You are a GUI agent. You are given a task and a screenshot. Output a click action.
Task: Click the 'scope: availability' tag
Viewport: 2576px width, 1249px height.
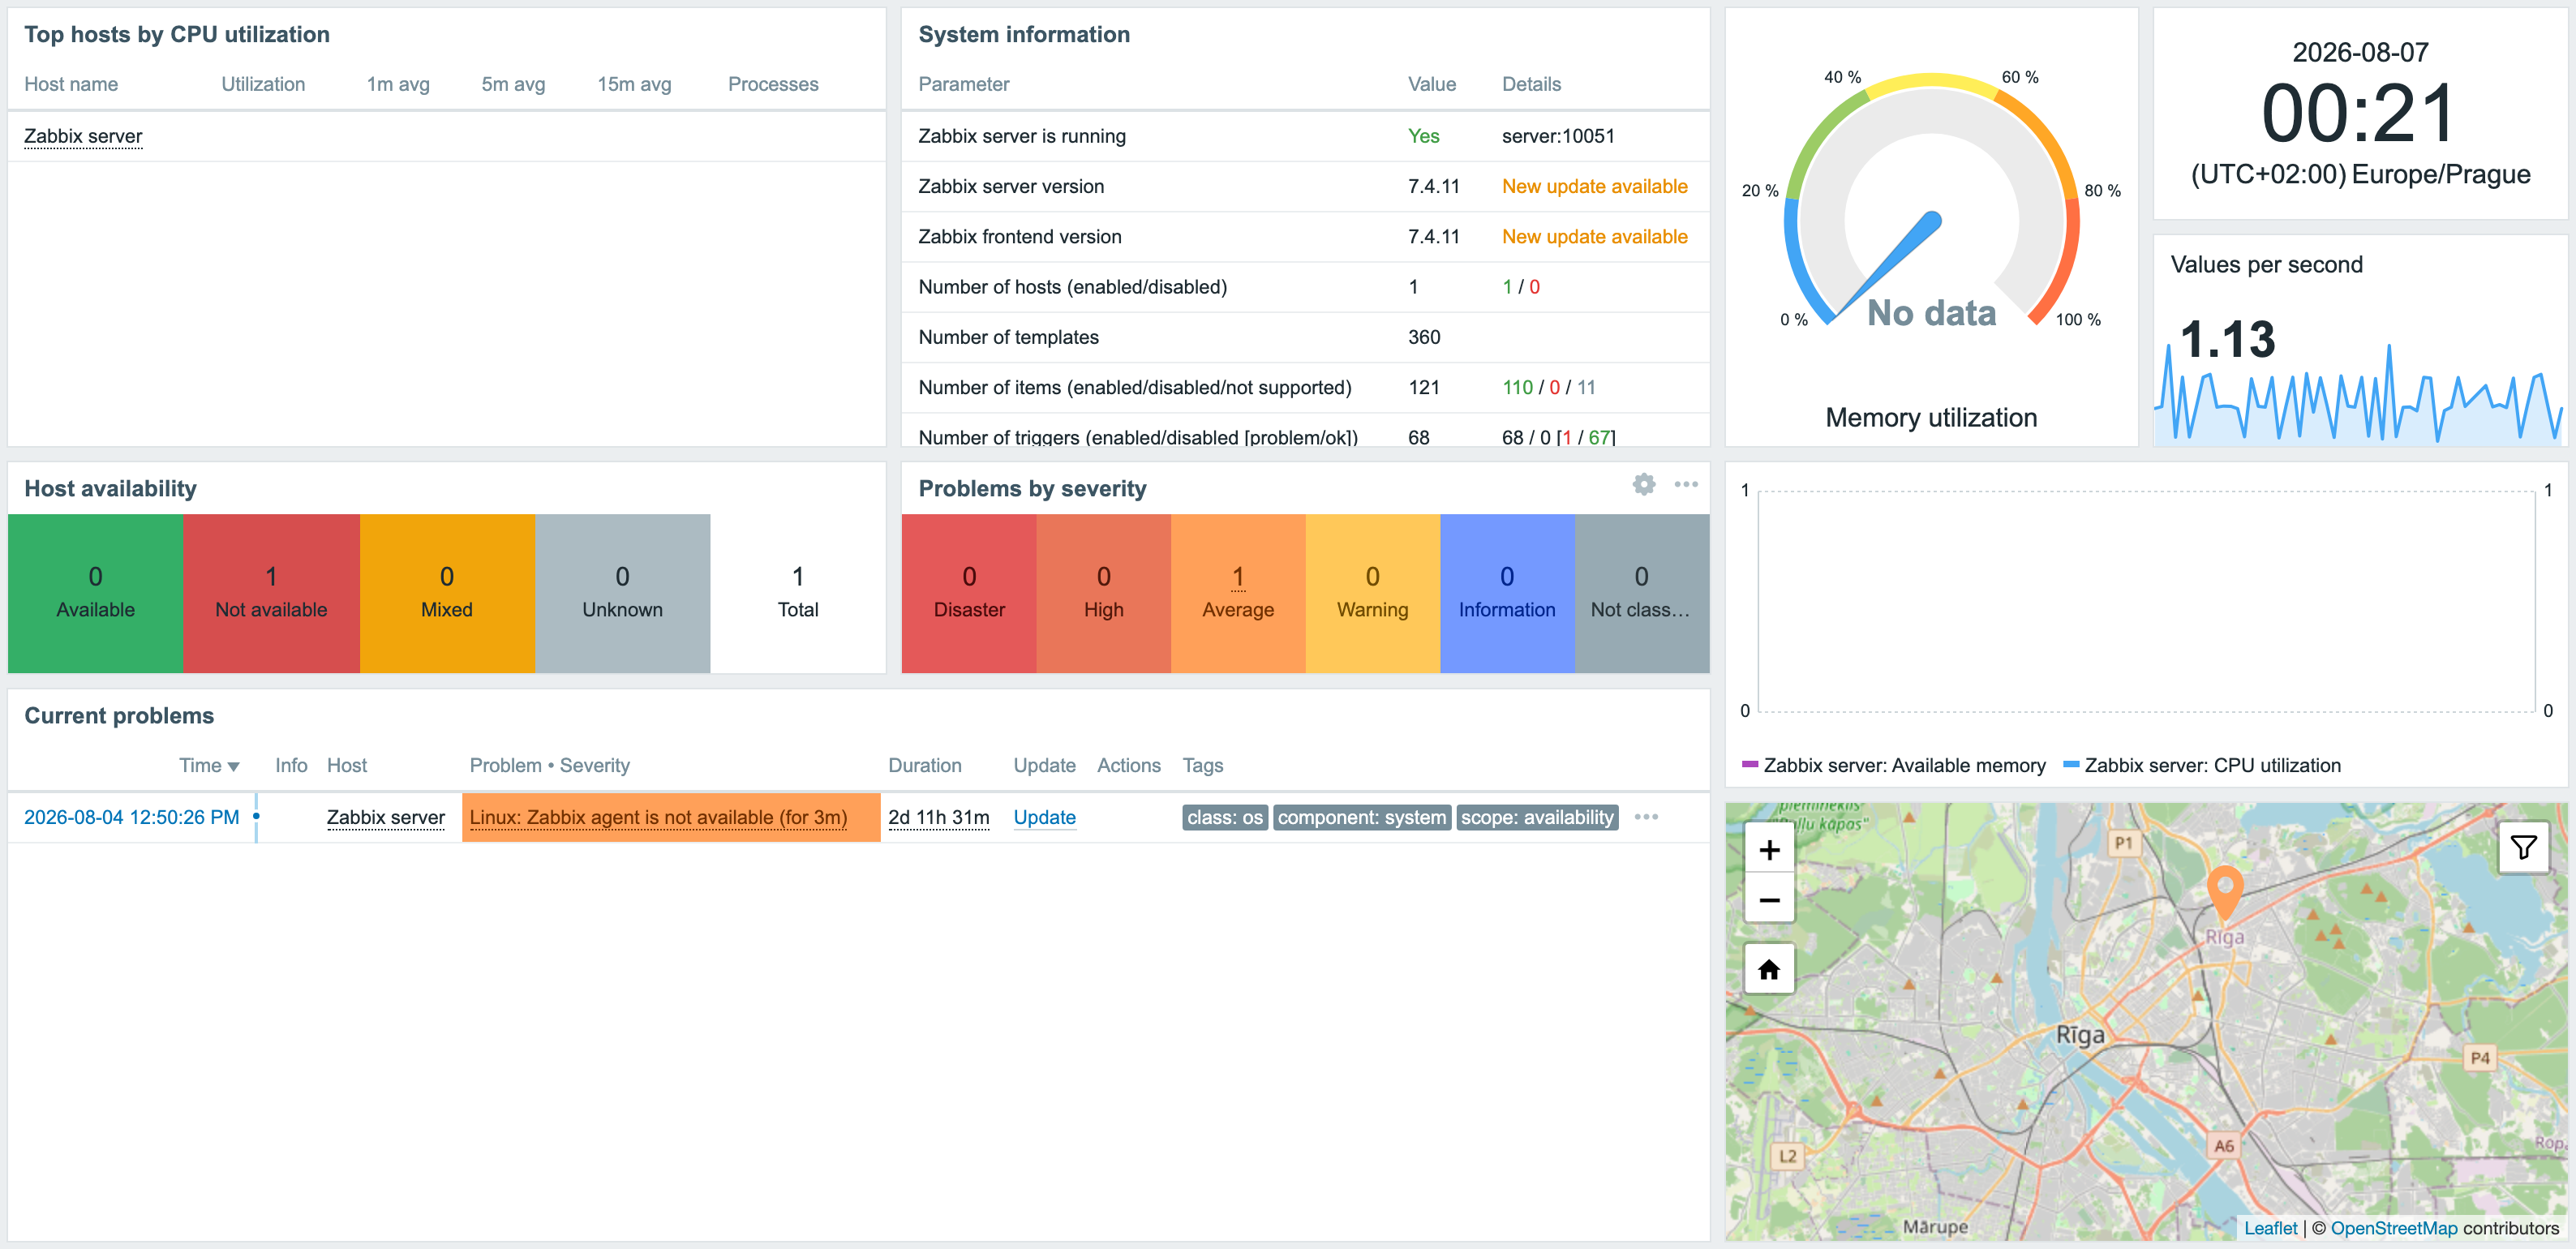click(x=1537, y=818)
